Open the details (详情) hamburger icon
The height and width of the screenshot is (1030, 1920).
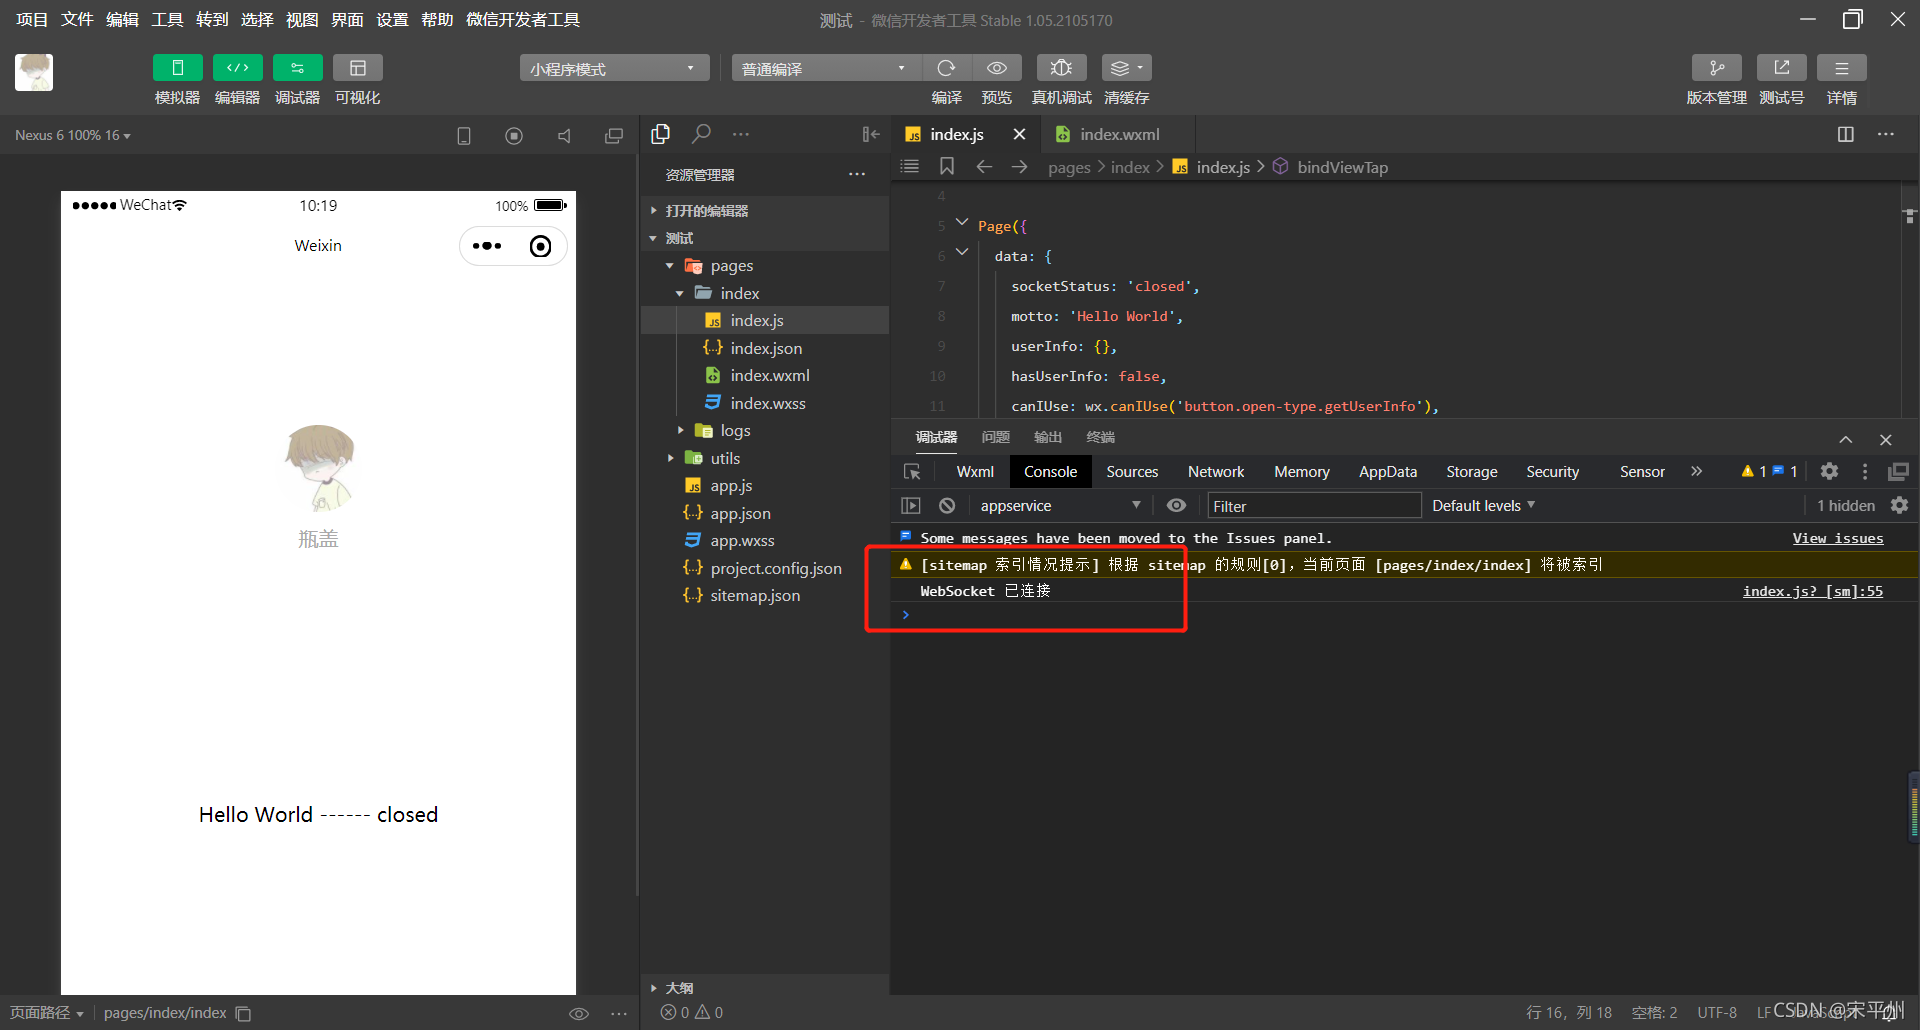pos(1841,68)
